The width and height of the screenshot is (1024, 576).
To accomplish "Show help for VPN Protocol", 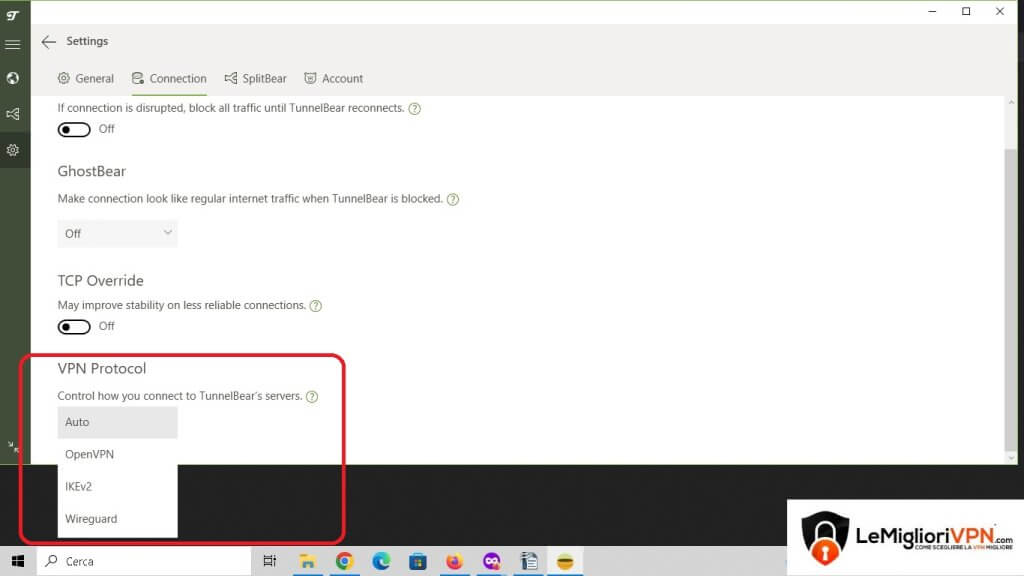I will pos(312,396).
